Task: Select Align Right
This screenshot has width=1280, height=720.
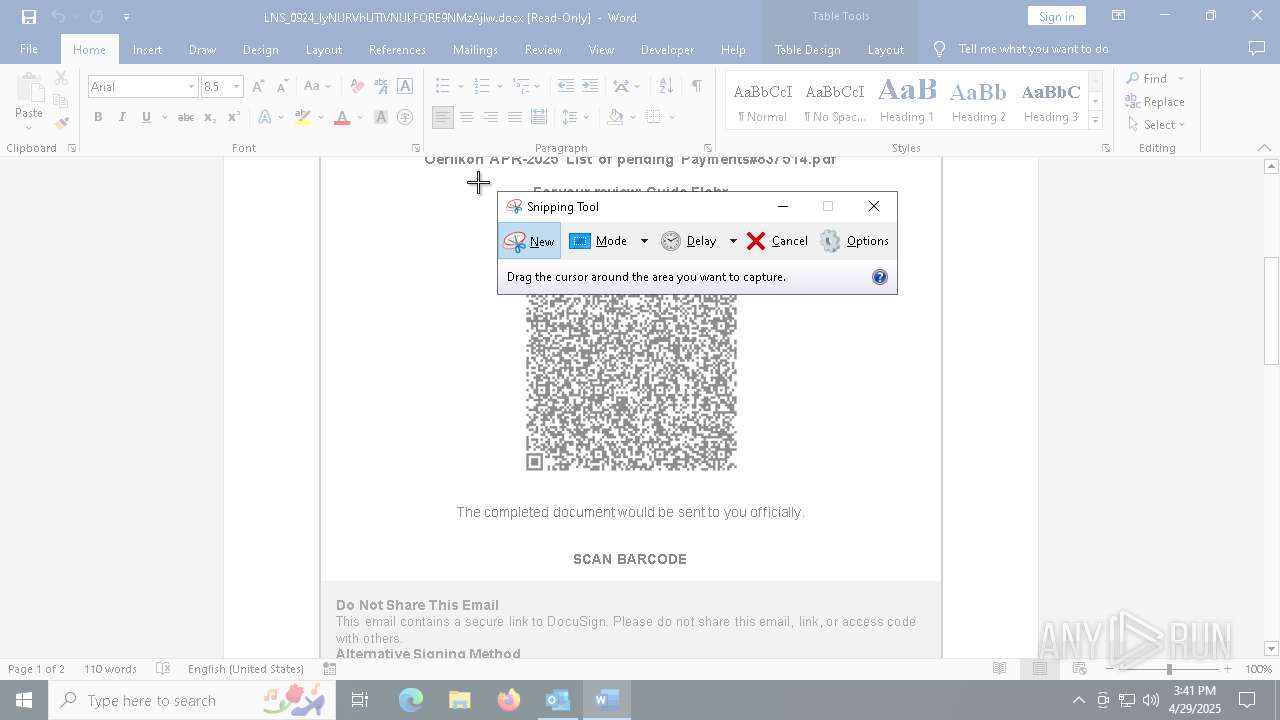Action: 490,117
